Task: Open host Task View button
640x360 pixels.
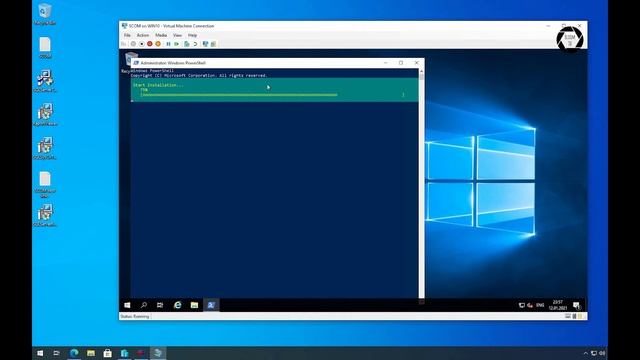Action: point(56,353)
